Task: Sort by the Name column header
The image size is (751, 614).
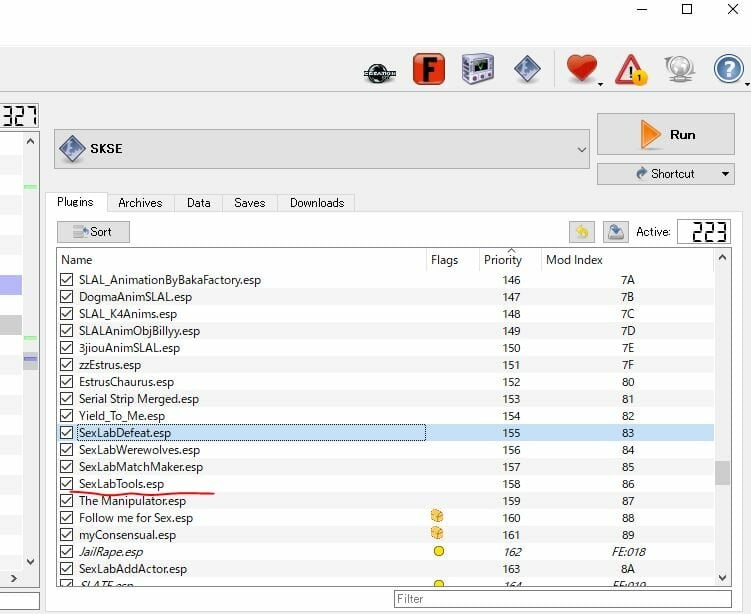Action: coord(242,260)
